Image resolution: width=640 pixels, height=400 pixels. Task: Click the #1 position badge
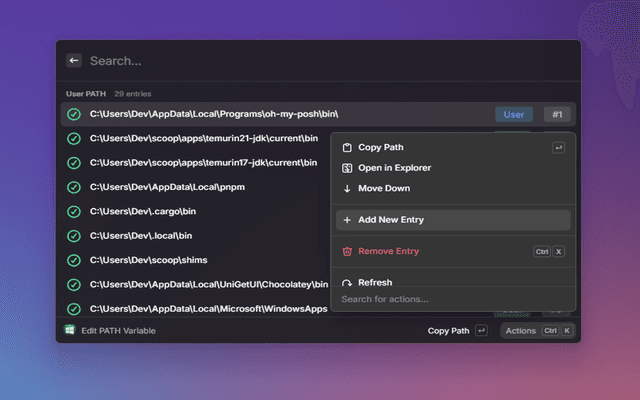click(557, 114)
